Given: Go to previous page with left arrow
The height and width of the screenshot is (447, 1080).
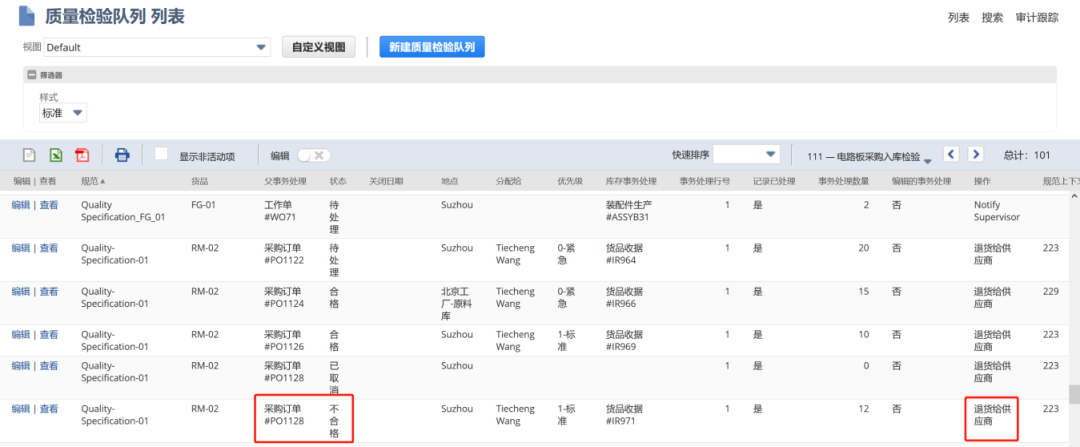Looking at the screenshot, I should 951,154.
